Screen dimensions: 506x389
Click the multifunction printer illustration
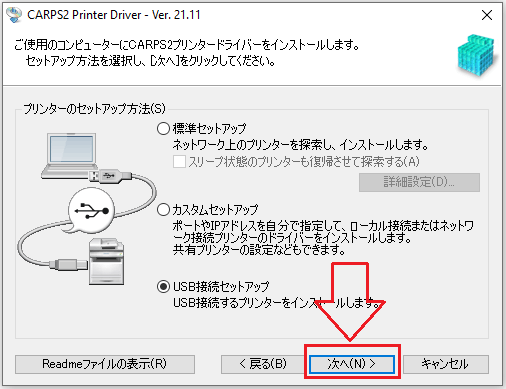pos(107,262)
